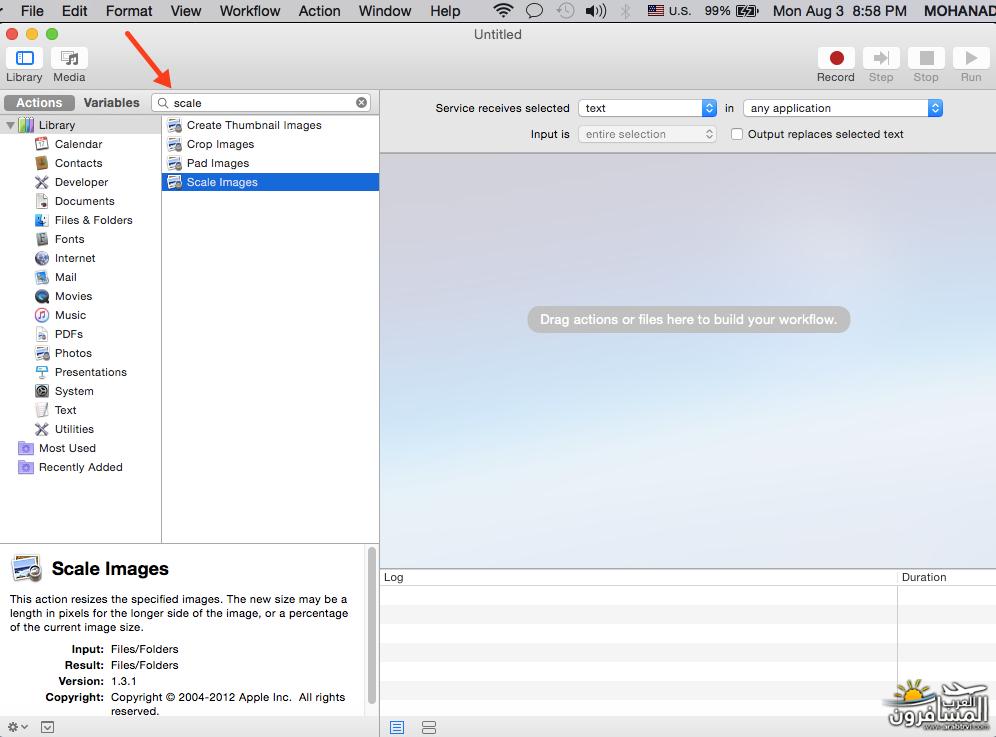Select the Mail category icon
The height and width of the screenshot is (737, 996).
42,278
